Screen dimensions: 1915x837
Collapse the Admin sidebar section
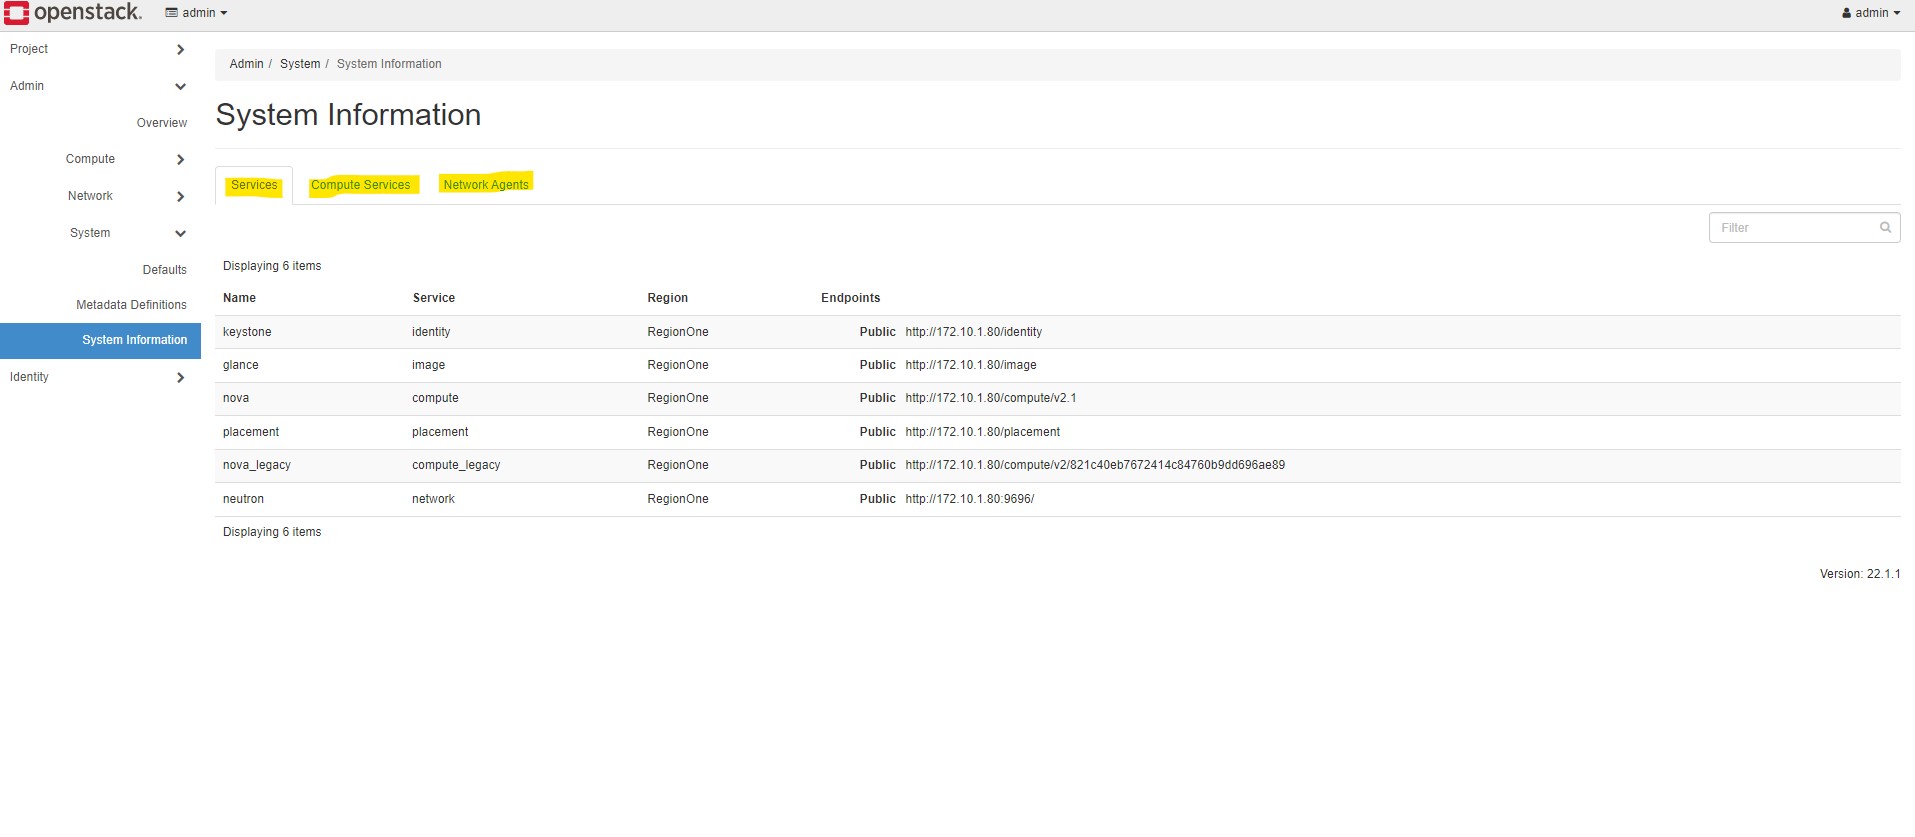point(97,86)
